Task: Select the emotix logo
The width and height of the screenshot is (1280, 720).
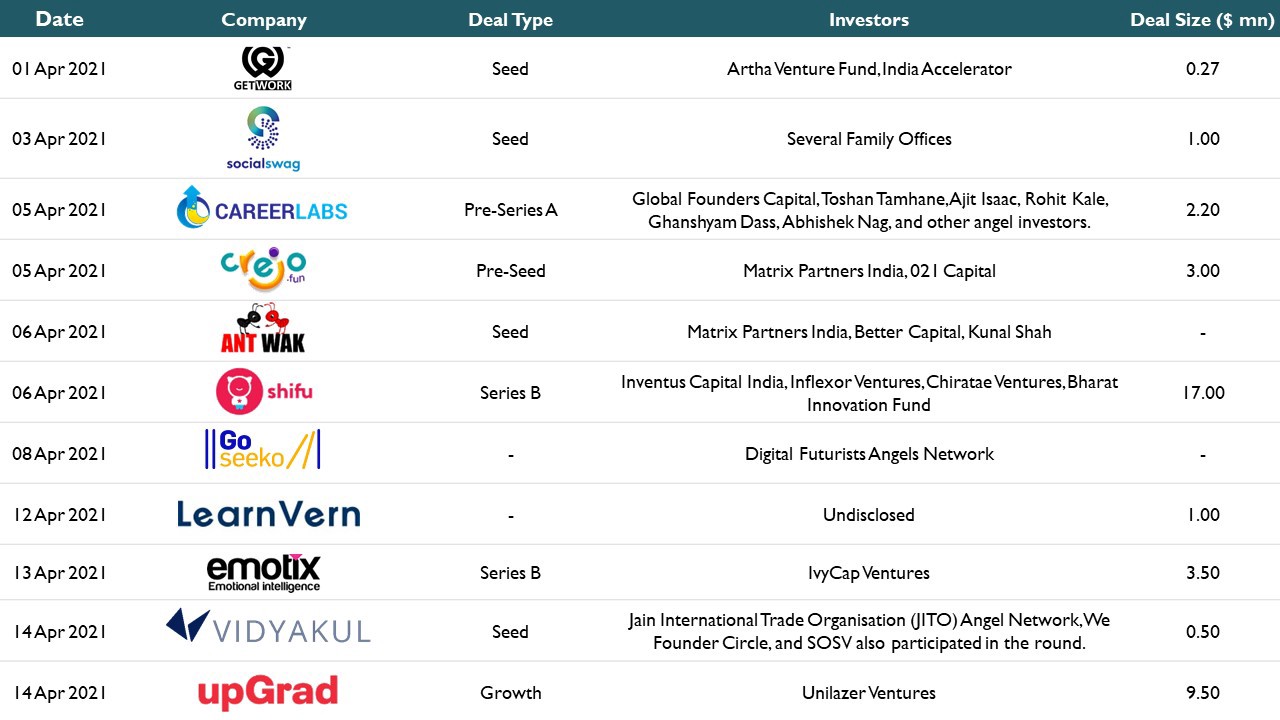Action: tap(264, 572)
